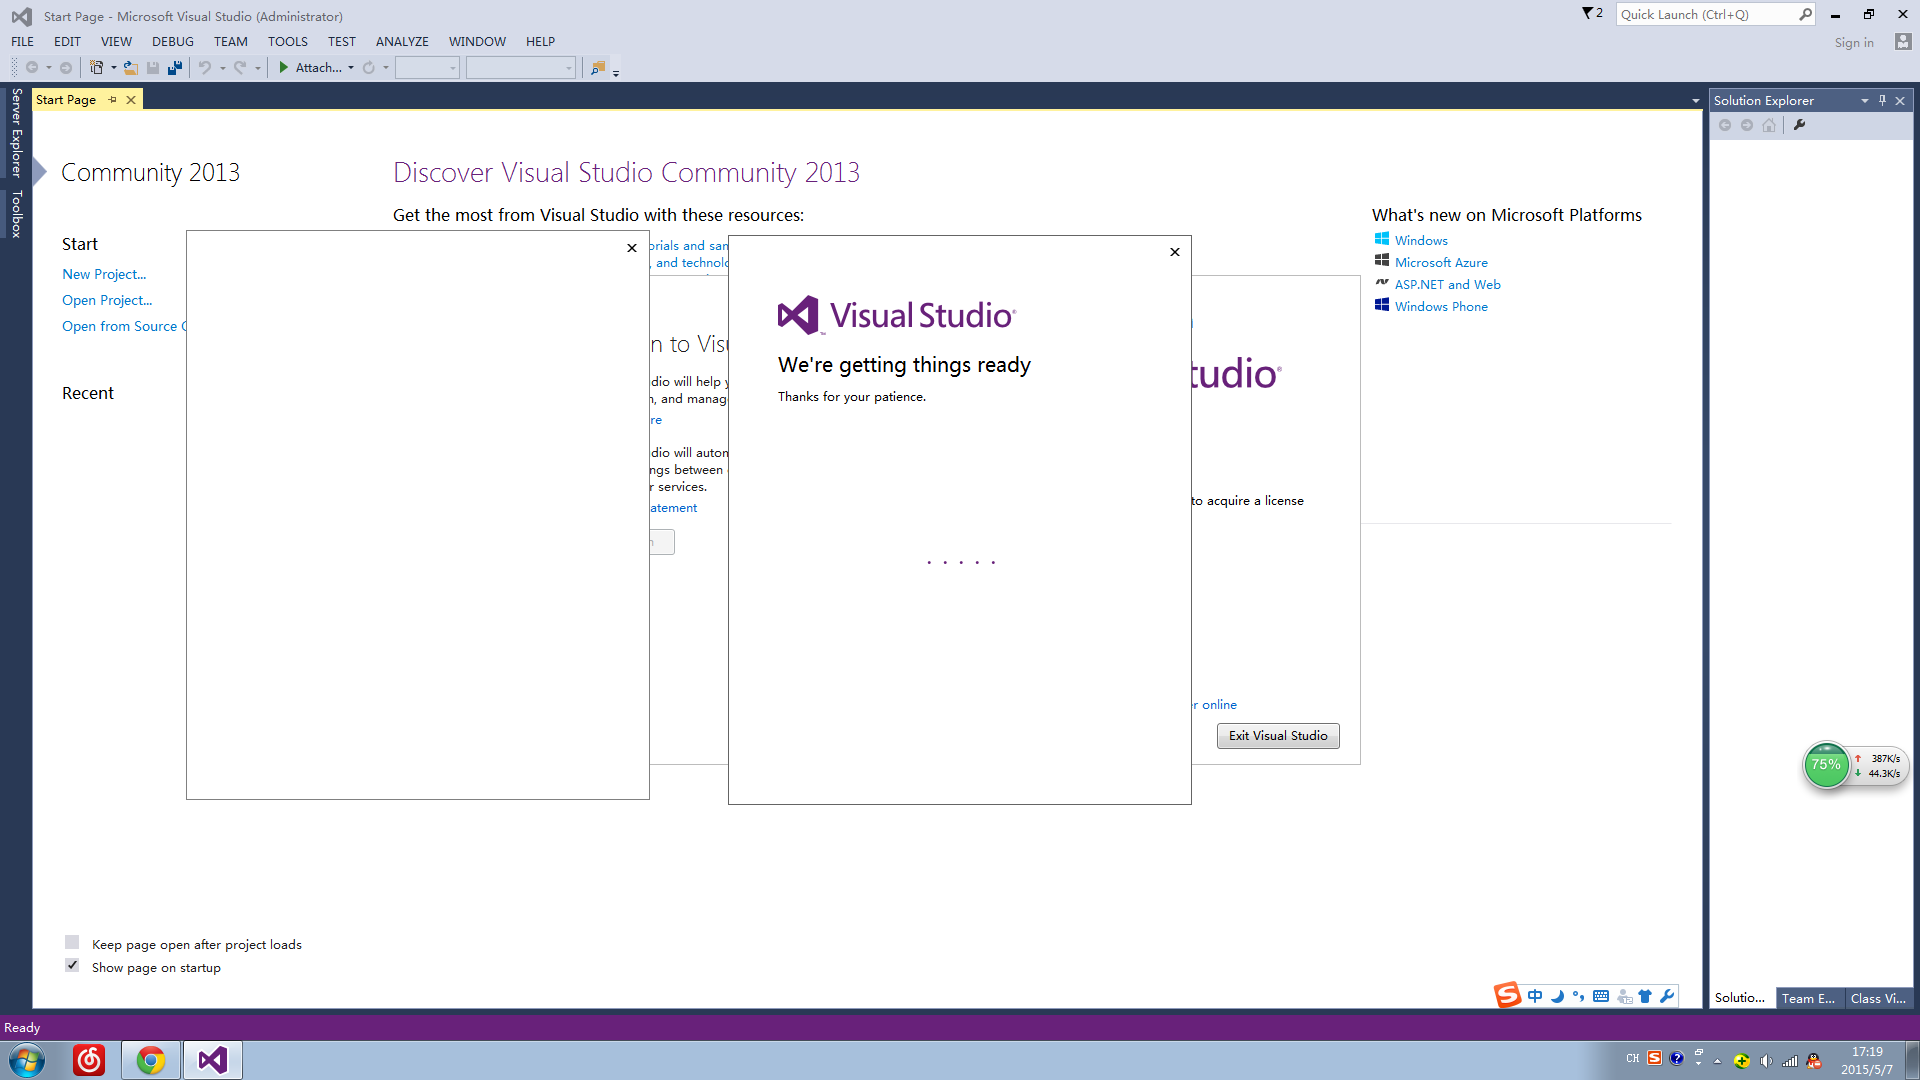The width and height of the screenshot is (1920, 1080).
Task: Click the Save All toolbar icon
Action: click(175, 68)
